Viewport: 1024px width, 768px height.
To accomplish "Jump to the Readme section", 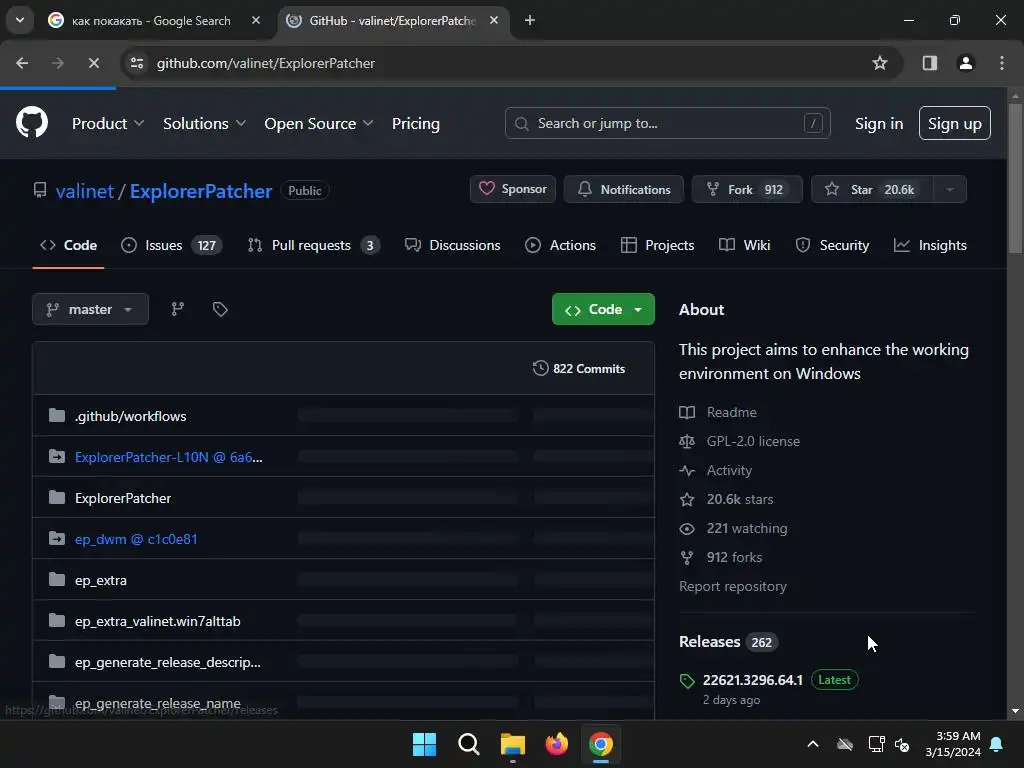I will [718, 412].
